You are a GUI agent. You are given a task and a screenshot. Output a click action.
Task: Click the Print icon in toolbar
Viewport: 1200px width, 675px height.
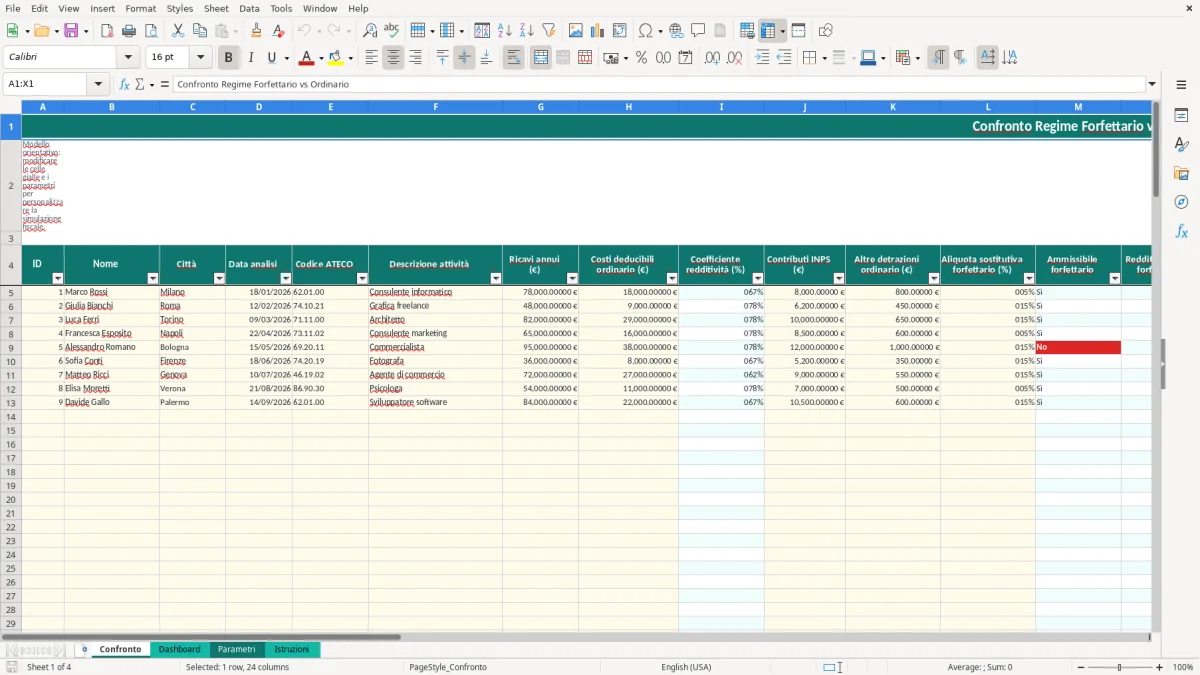[x=129, y=31]
